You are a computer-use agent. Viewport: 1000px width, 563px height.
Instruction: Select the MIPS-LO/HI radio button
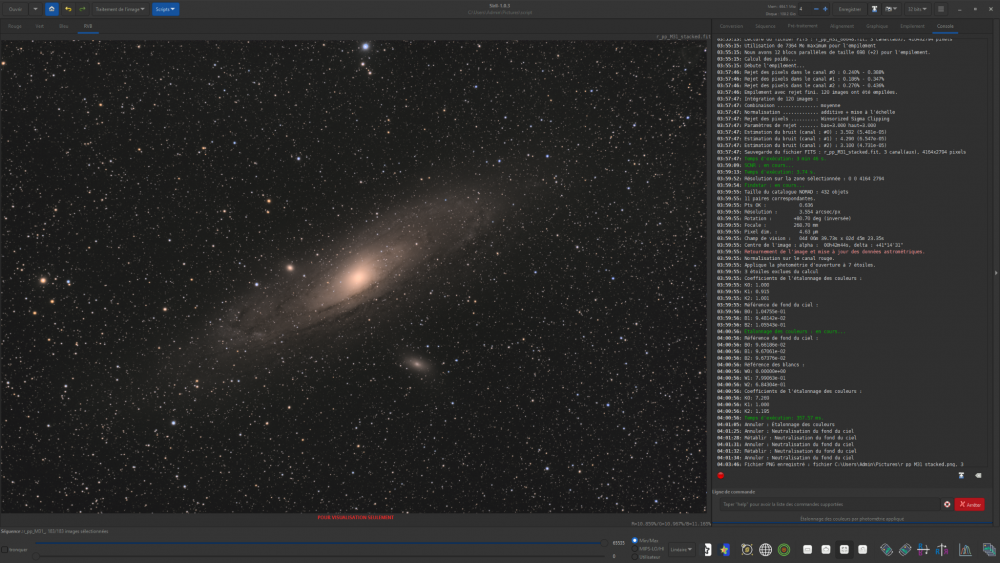click(x=635, y=548)
